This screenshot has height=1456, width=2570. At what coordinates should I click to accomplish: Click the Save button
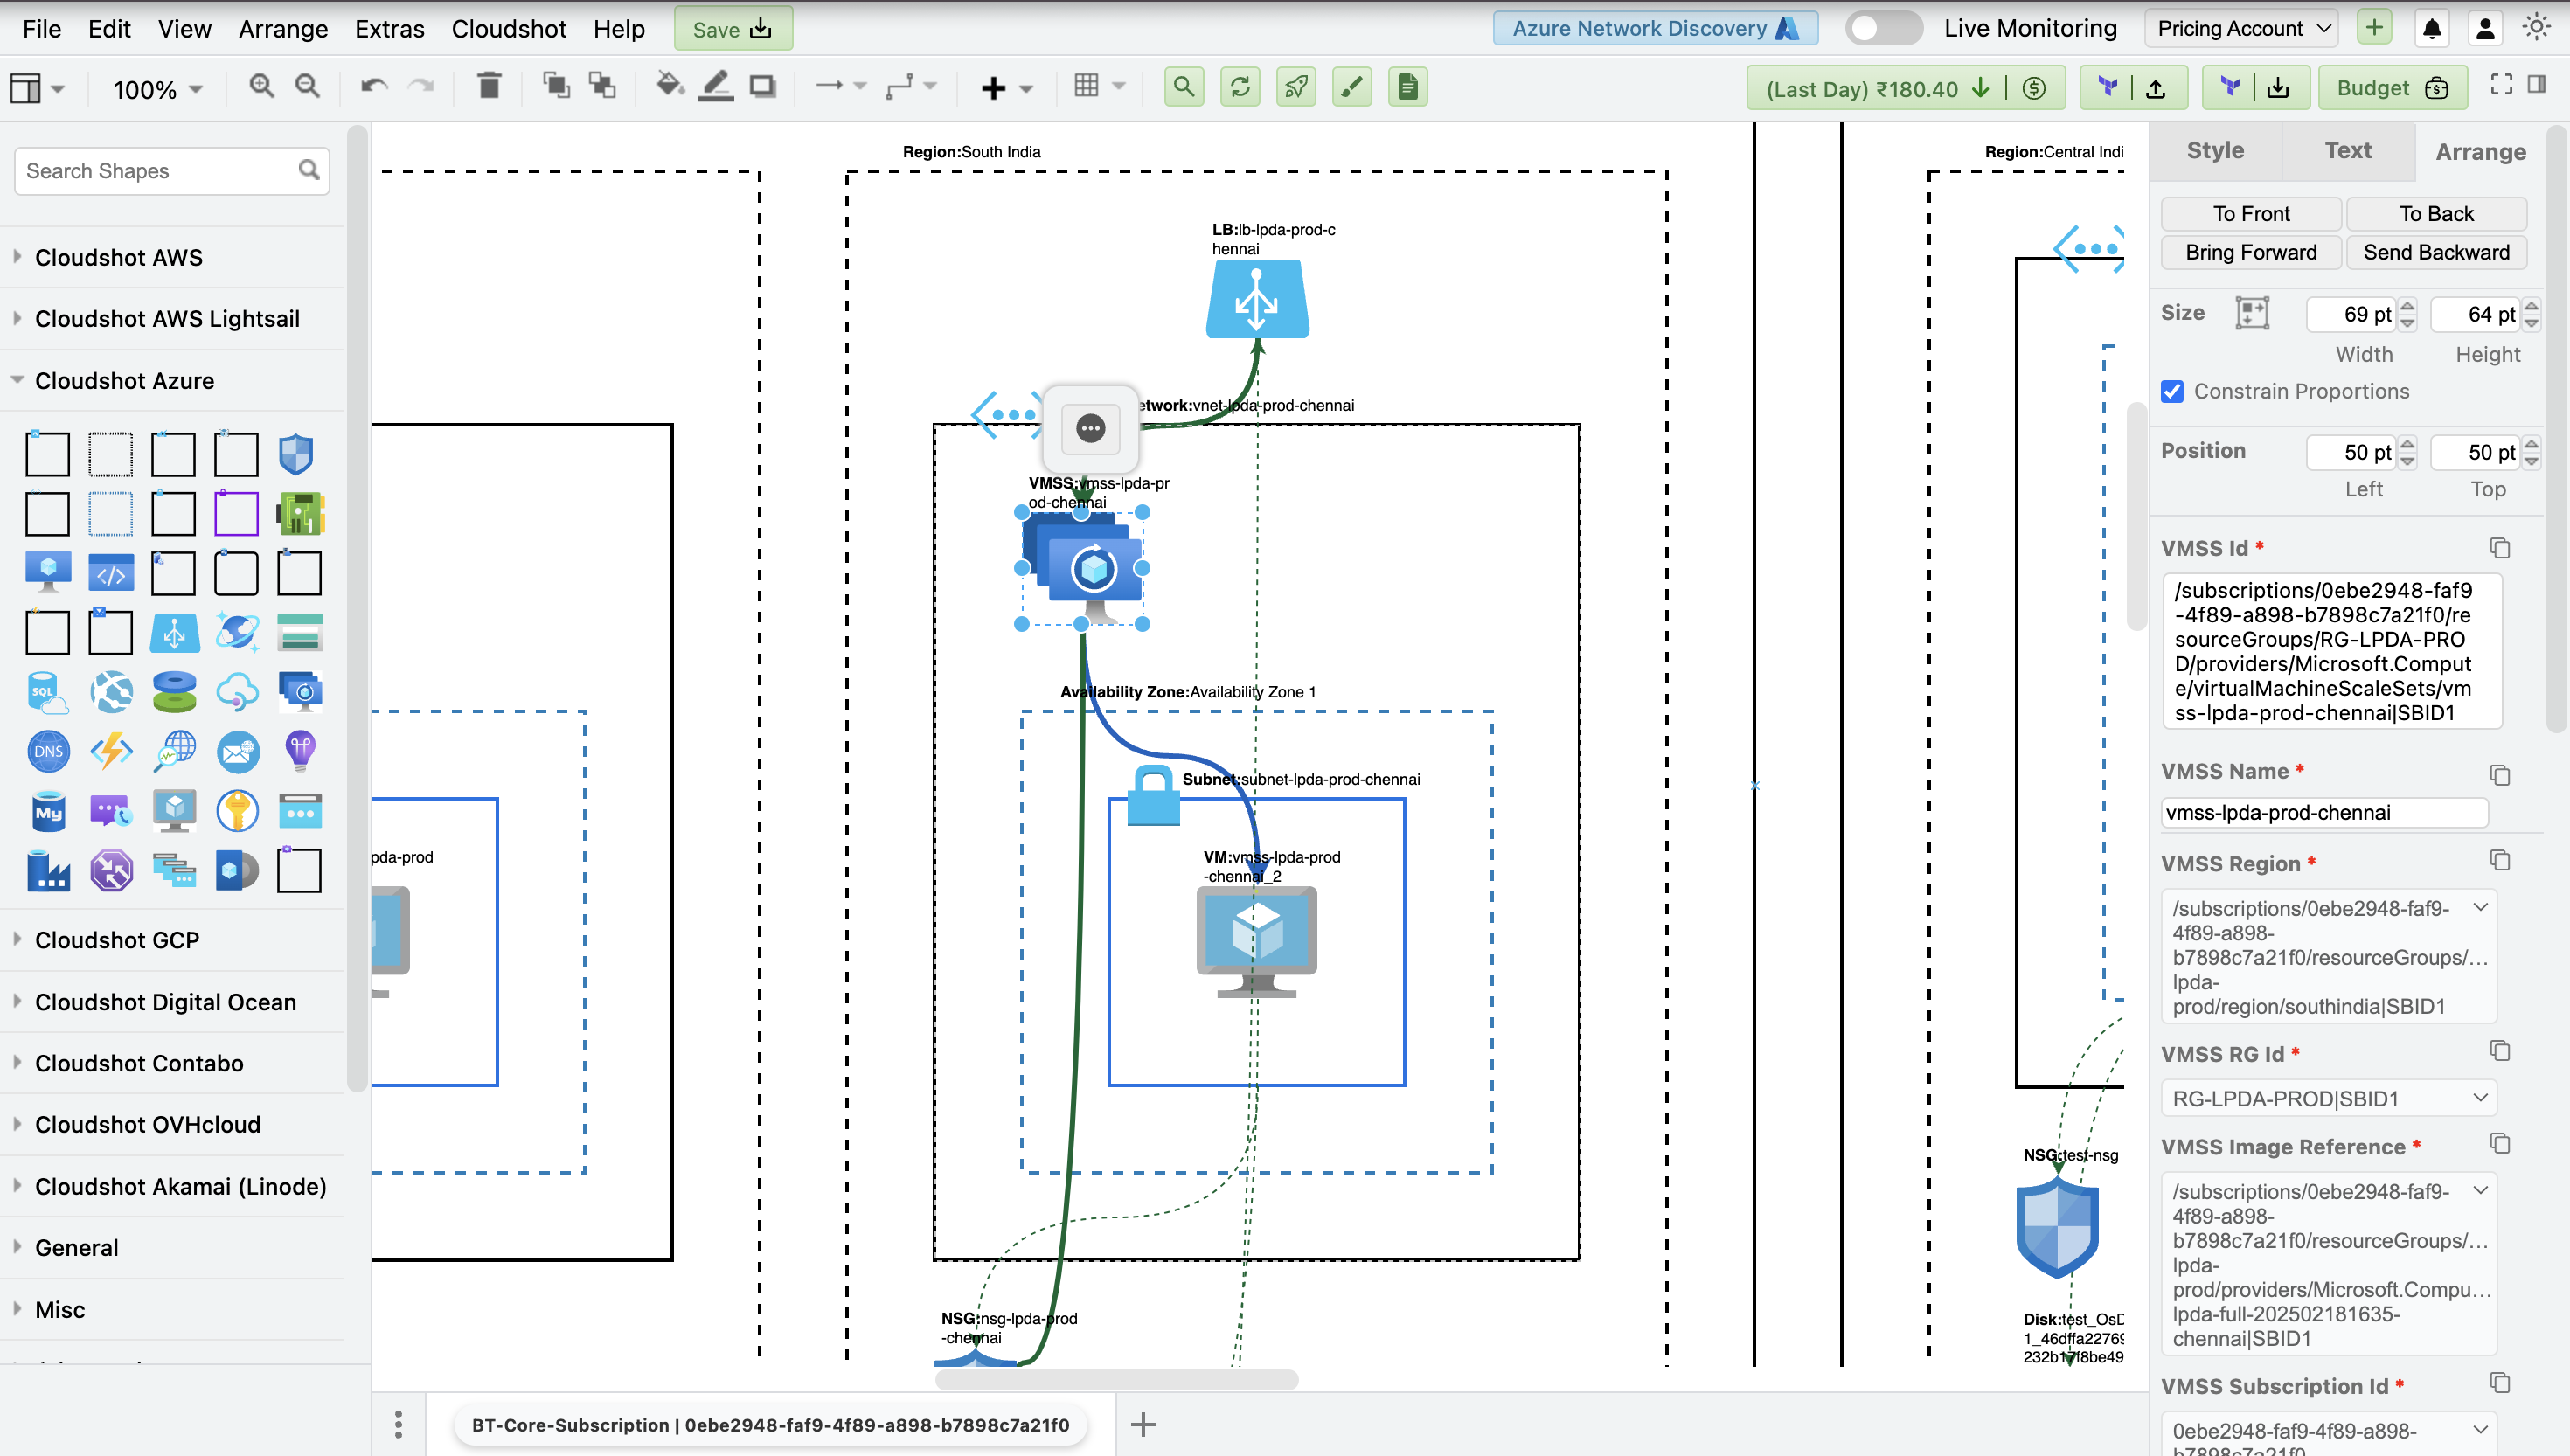click(x=733, y=29)
